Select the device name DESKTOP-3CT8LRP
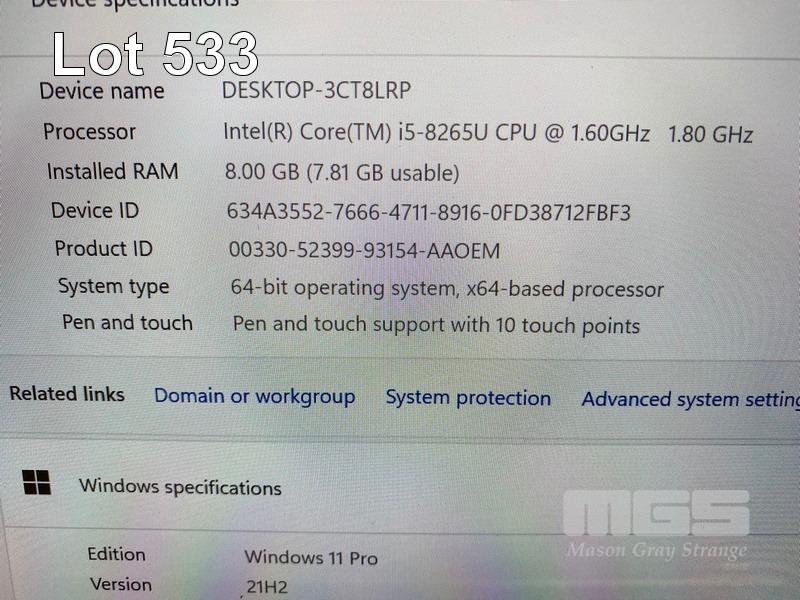 [316, 90]
